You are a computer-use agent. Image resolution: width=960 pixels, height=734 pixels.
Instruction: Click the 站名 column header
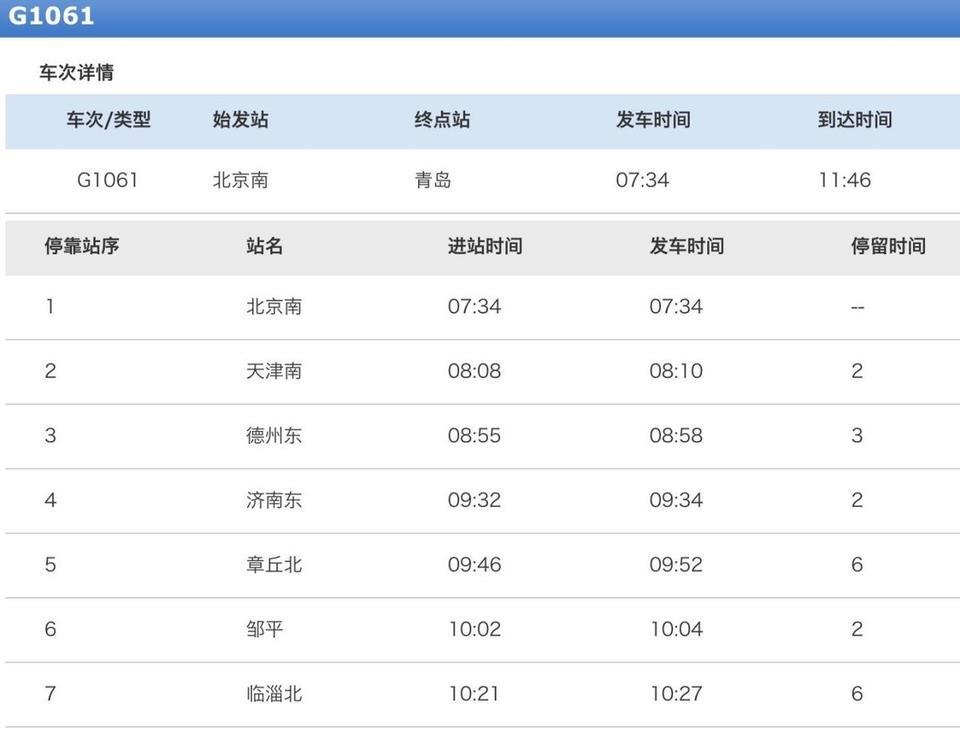pyautogui.click(x=264, y=246)
